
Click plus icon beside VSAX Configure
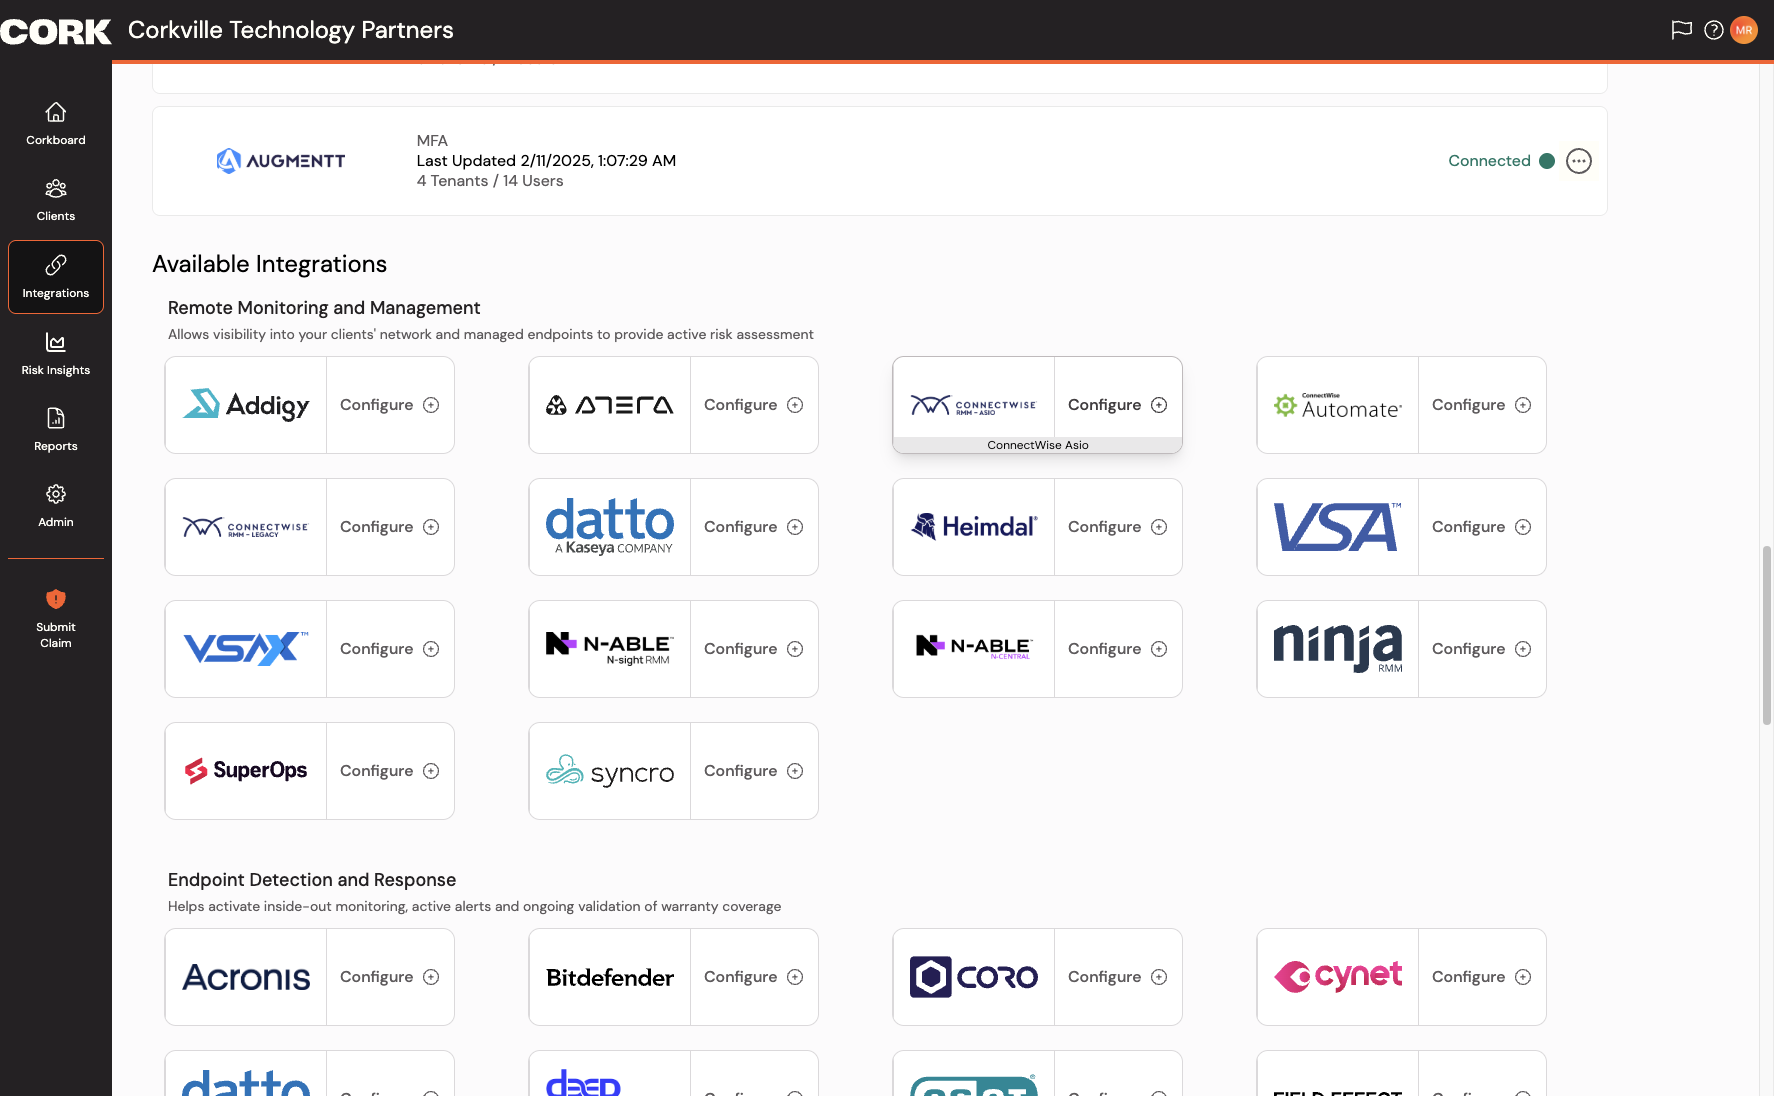431,649
